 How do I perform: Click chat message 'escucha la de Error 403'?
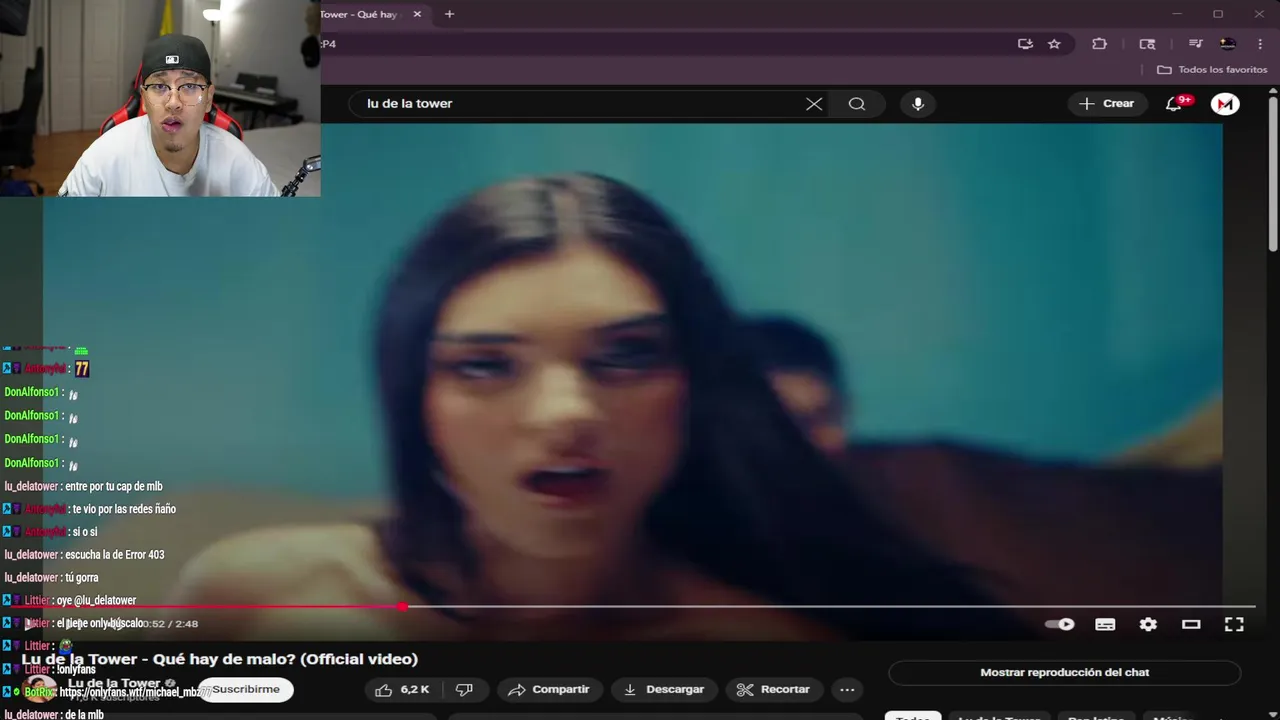(115, 555)
